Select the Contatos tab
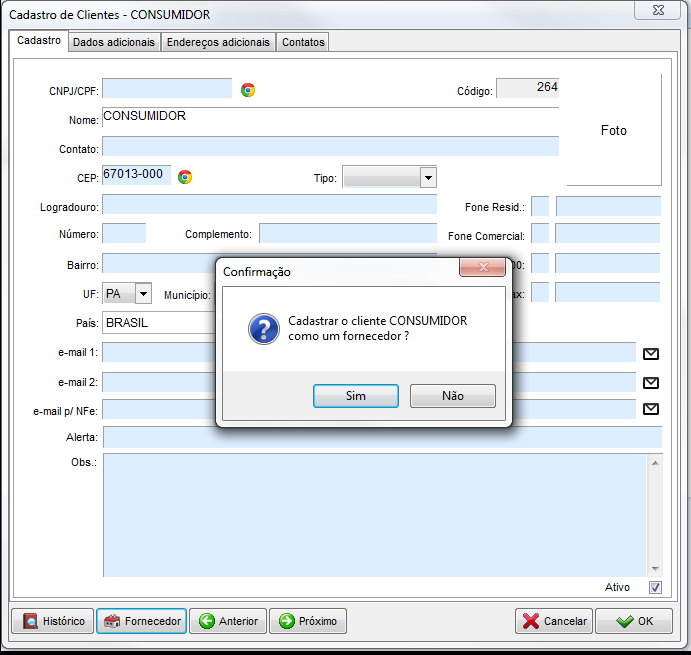The image size is (691, 655). [x=302, y=42]
